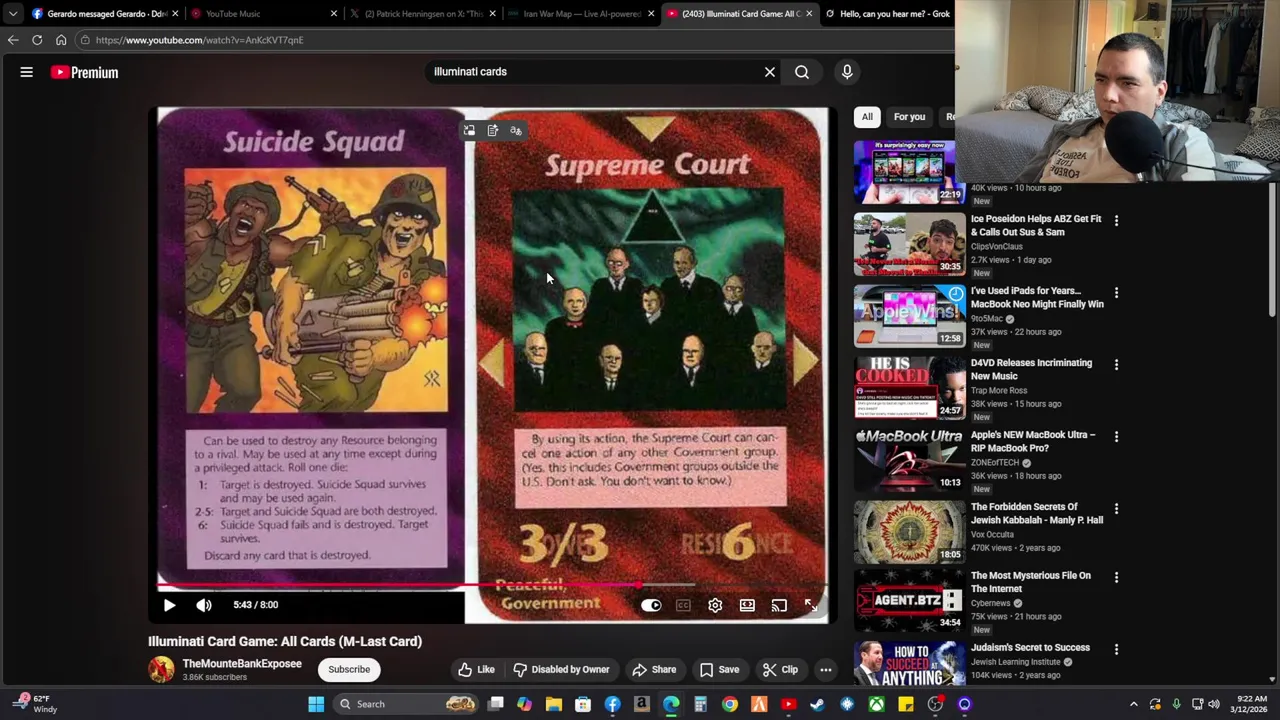Open the Apple Wins iPad video thumbnail
Image resolution: width=1280 pixels, height=720 pixels.
pos(909,316)
